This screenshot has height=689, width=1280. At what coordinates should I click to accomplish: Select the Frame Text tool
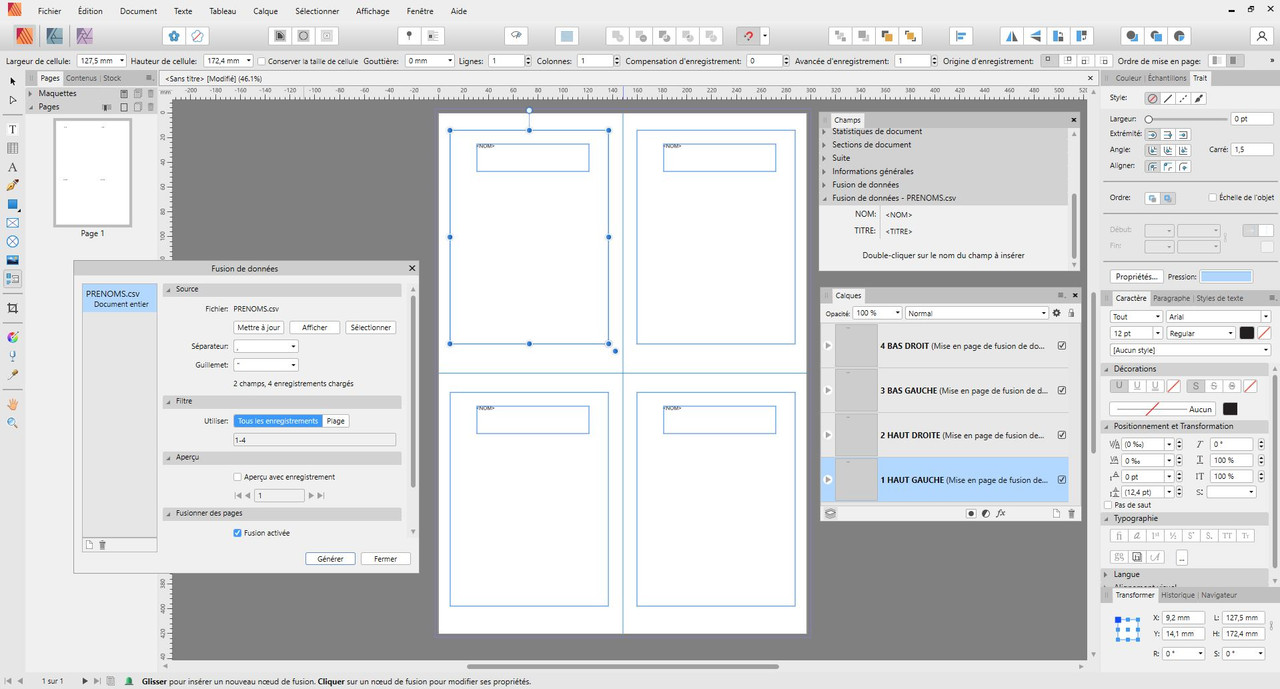click(x=13, y=129)
